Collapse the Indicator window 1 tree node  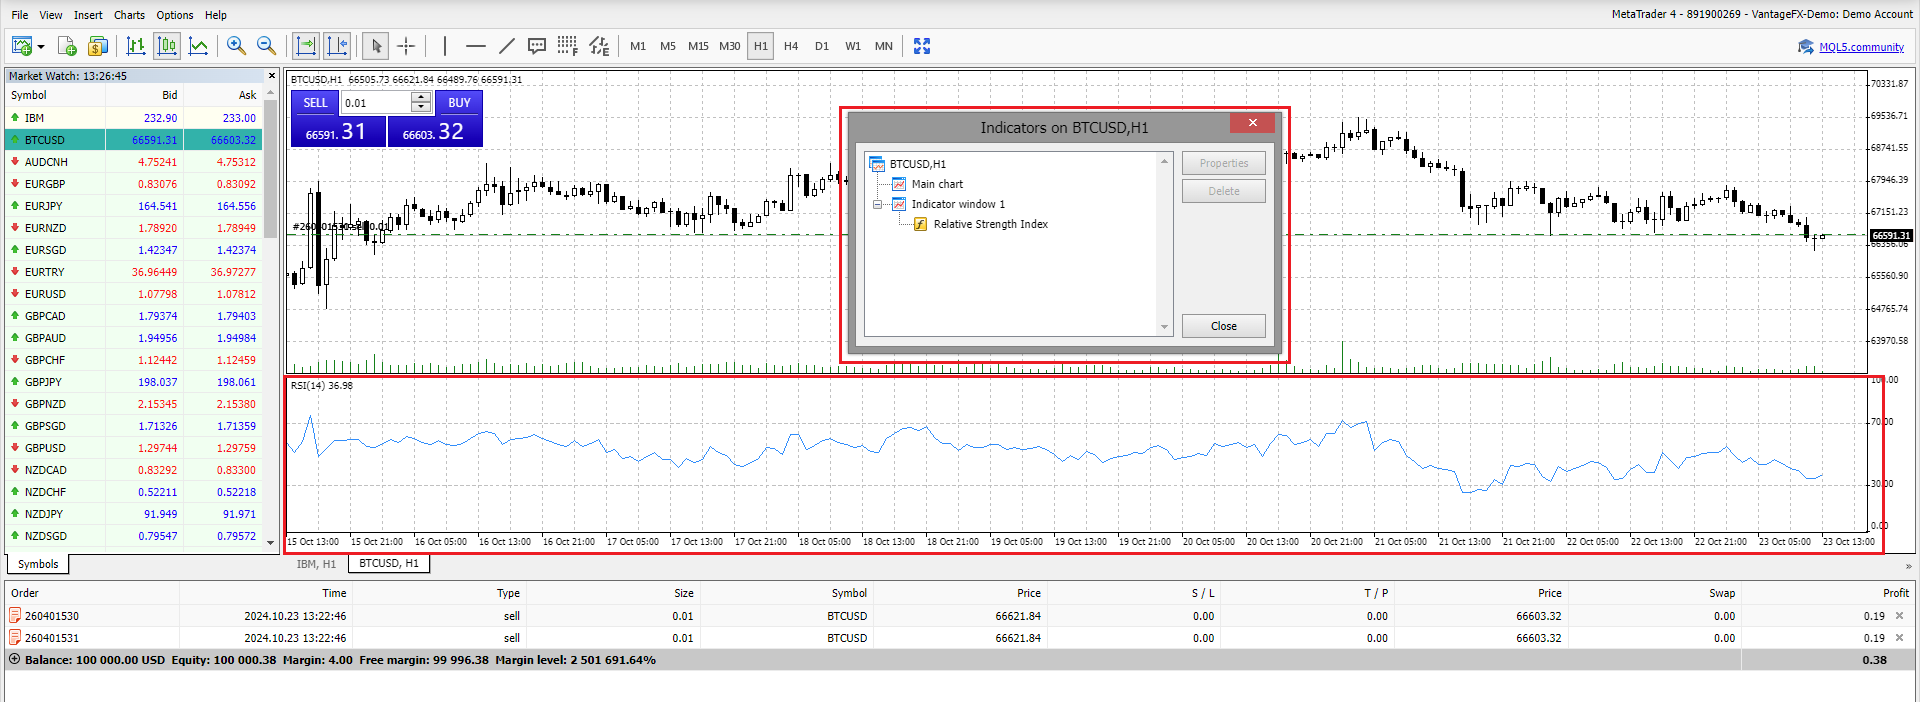point(878,204)
